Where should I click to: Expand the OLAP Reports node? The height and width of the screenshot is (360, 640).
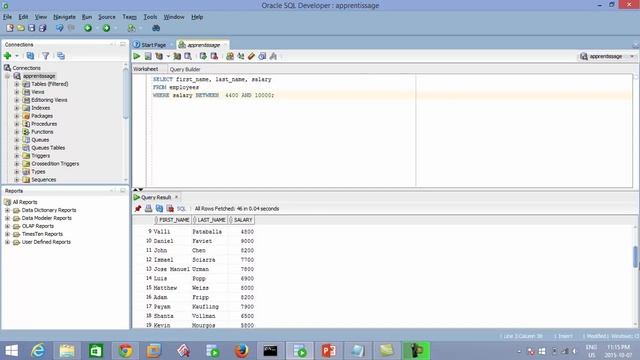tap(7, 226)
